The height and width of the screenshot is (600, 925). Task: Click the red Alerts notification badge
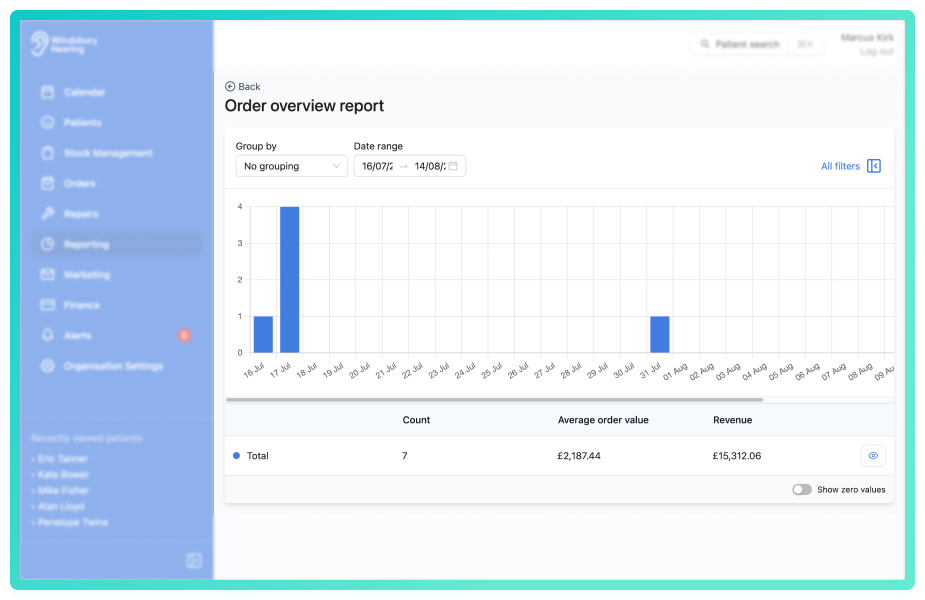[x=184, y=335]
